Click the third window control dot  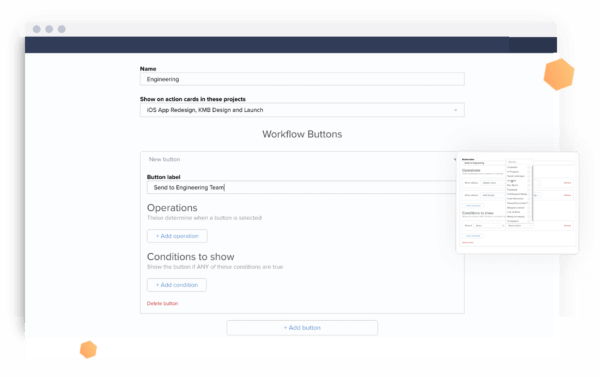click(x=62, y=29)
